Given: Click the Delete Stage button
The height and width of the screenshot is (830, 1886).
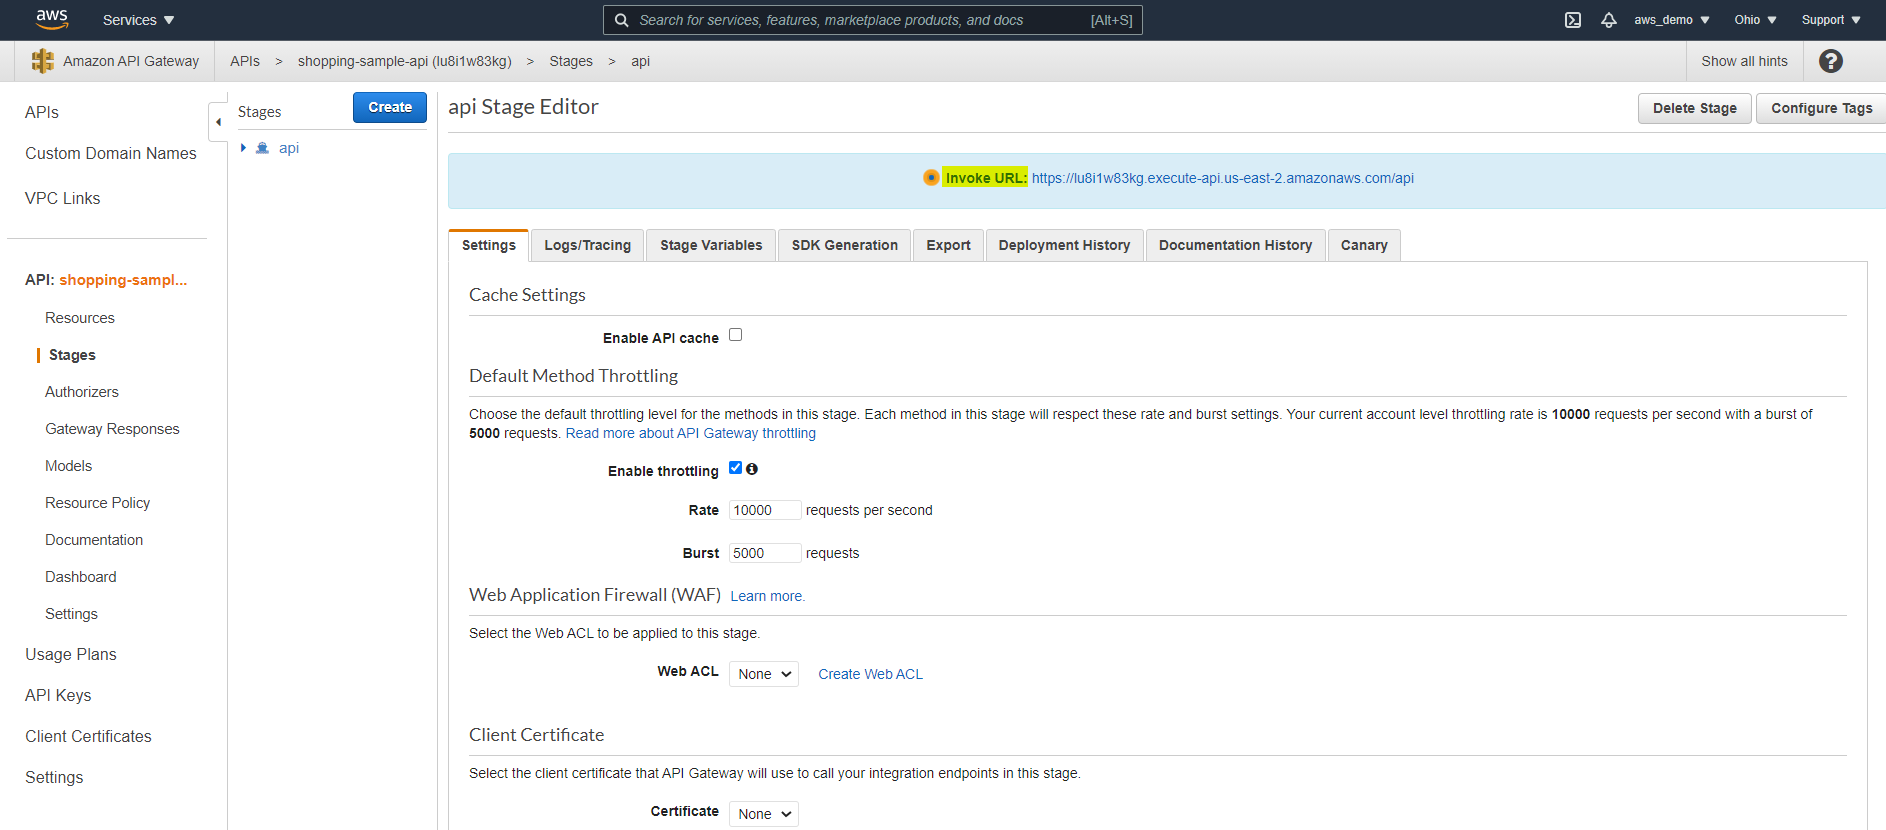Looking at the screenshot, I should point(1695,108).
